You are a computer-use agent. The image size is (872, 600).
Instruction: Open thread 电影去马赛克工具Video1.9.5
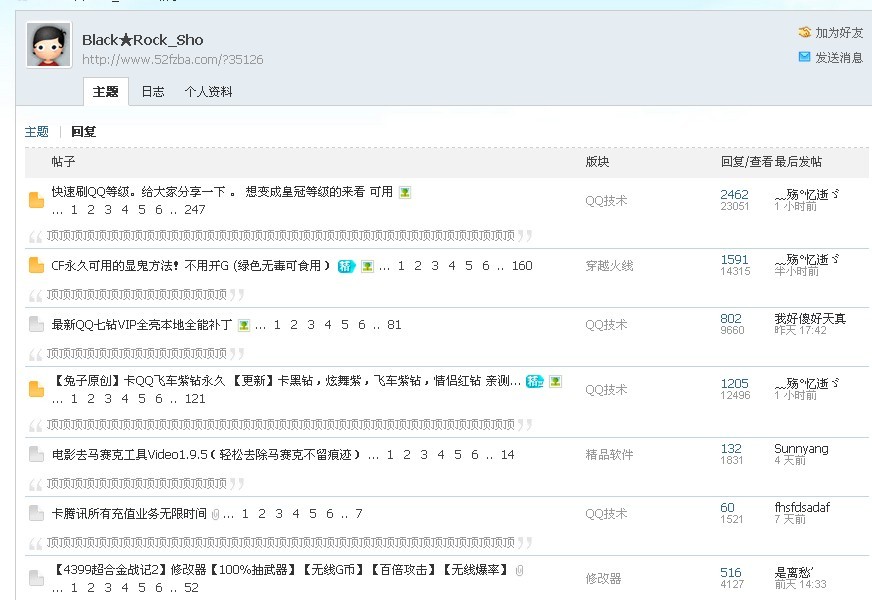206,455
